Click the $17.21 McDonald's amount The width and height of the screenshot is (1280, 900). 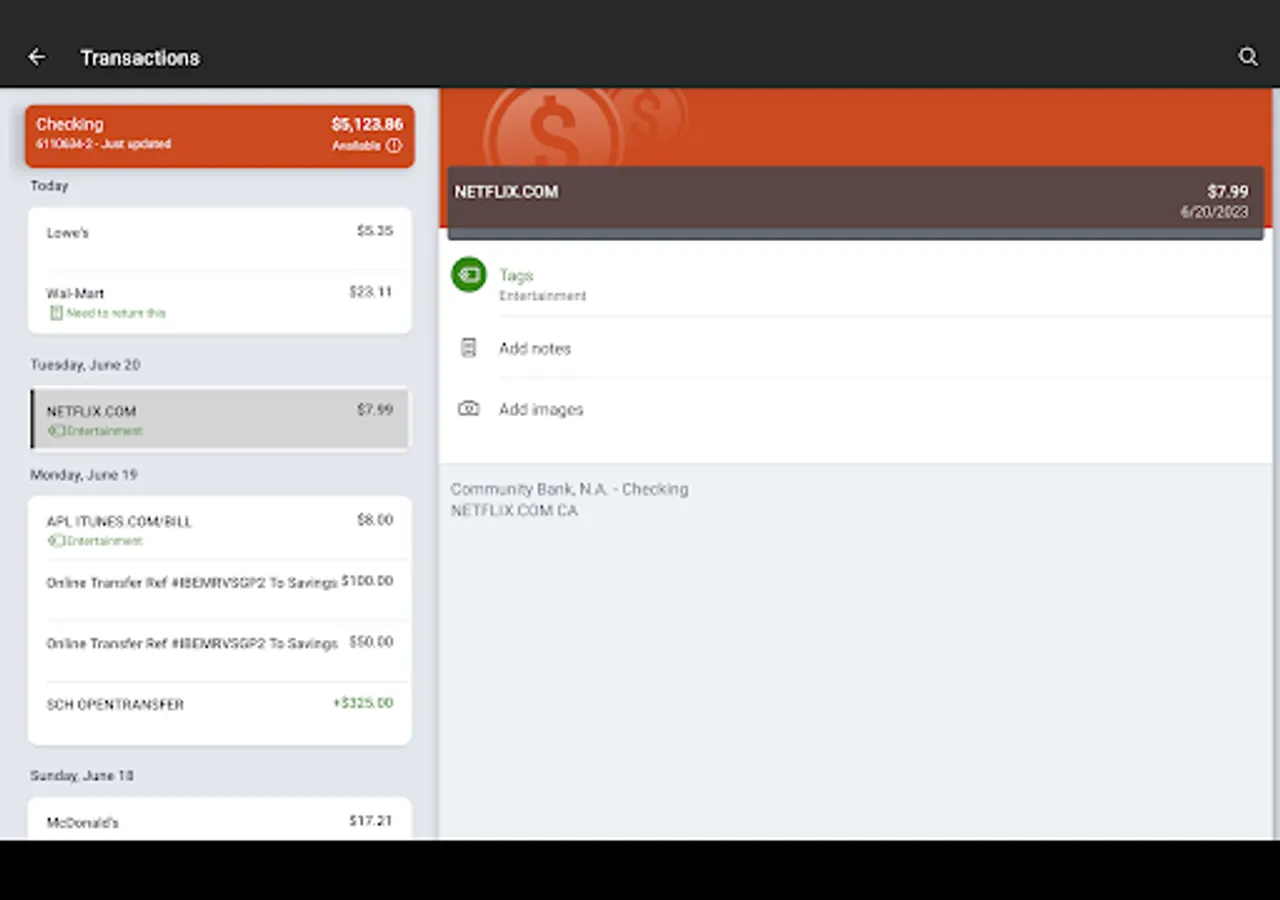pyautogui.click(x=370, y=821)
